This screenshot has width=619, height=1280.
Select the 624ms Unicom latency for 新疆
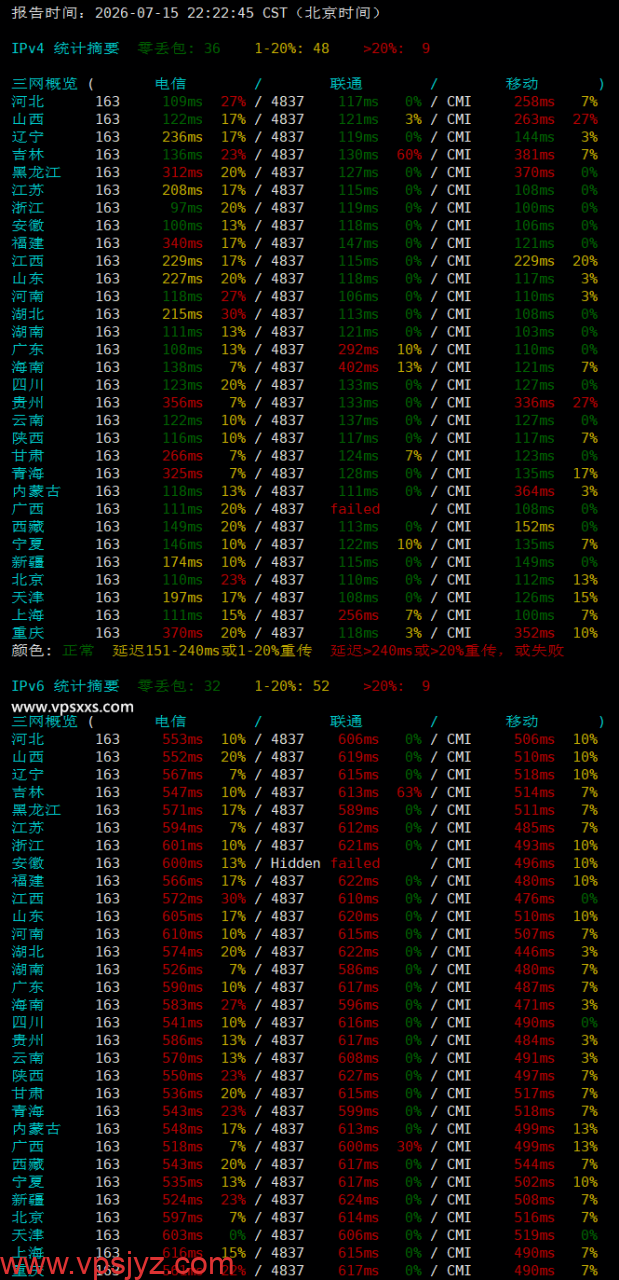(359, 1200)
